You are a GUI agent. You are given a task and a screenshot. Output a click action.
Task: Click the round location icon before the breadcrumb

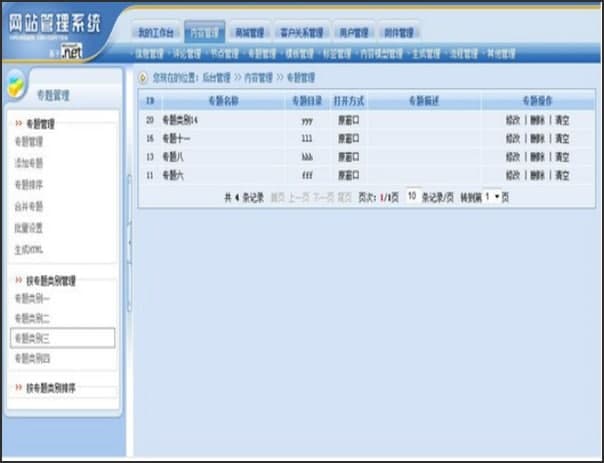[143, 78]
